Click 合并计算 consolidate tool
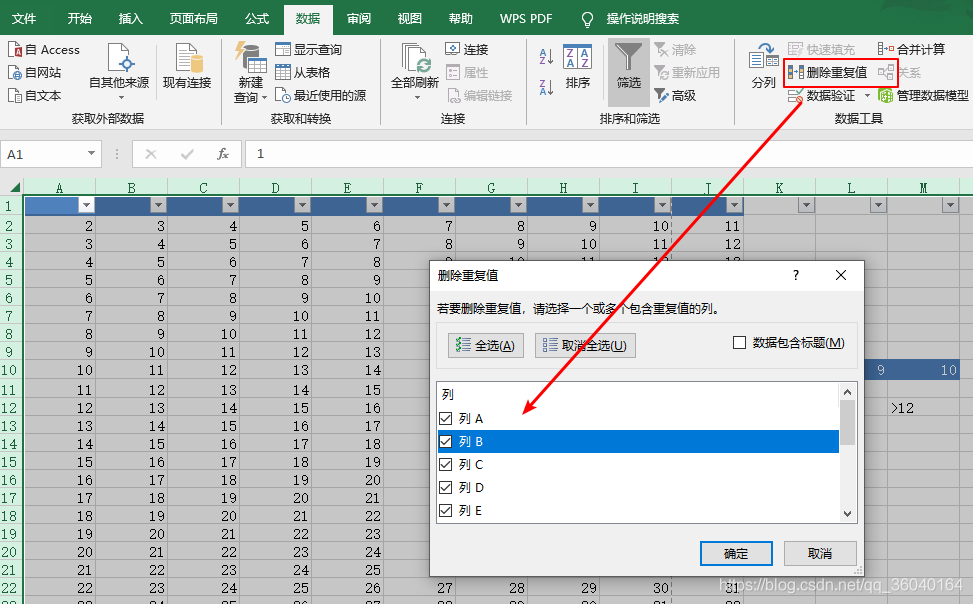 (x=914, y=49)
